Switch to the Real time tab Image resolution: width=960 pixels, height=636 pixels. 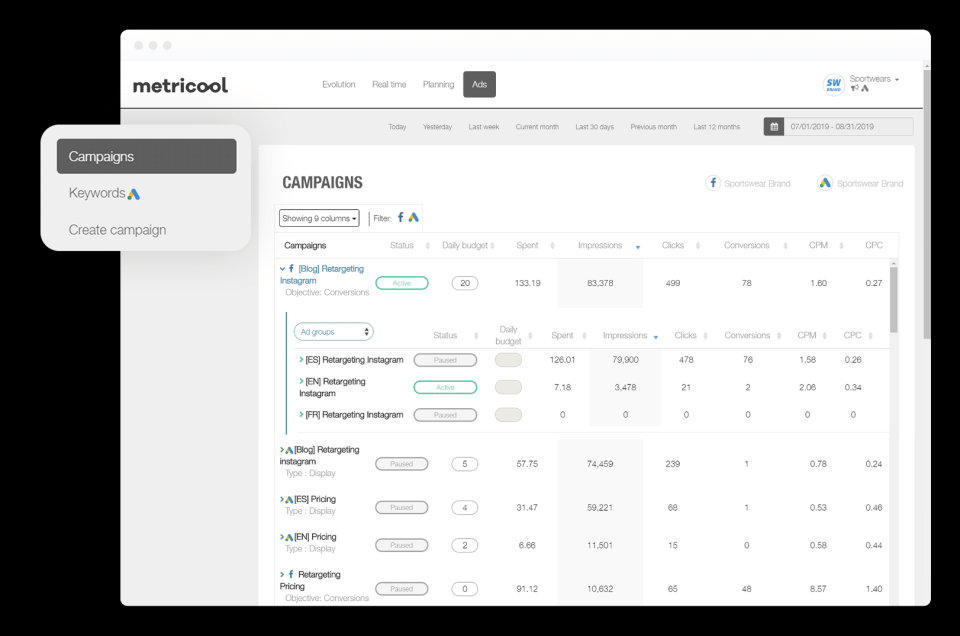point(389,84)
